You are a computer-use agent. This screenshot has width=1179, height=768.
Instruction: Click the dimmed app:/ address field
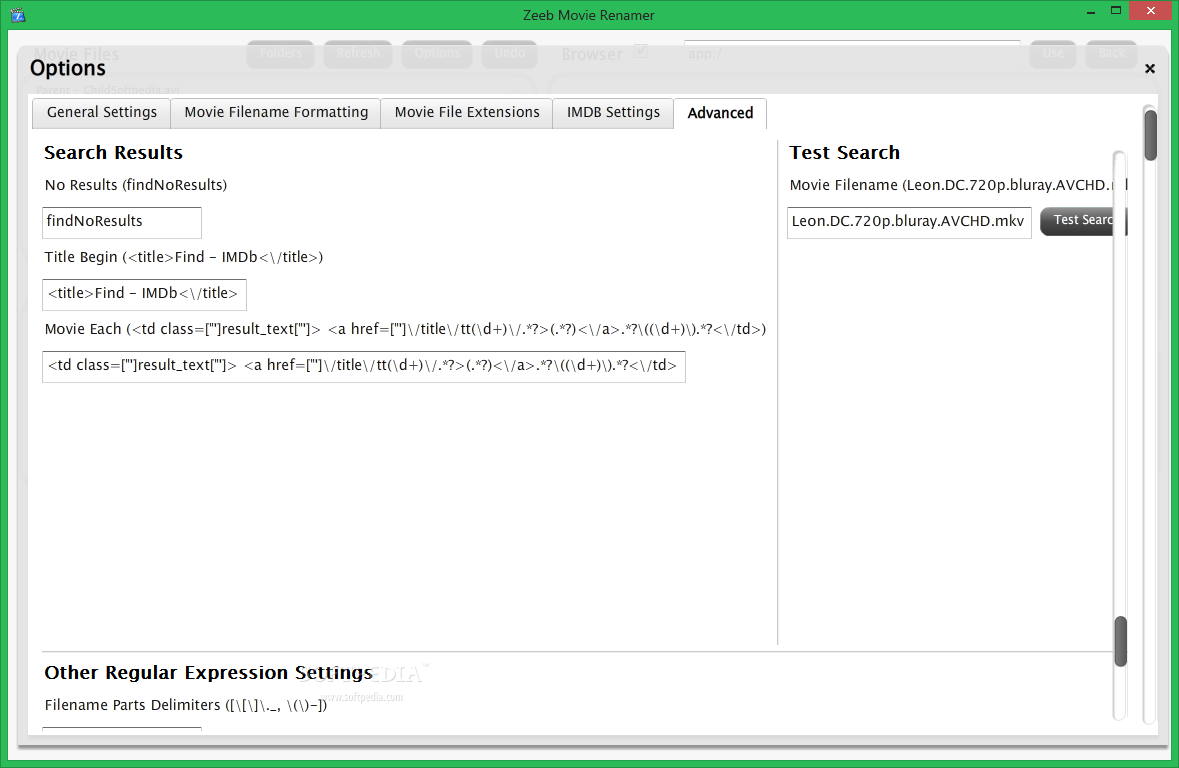(852, 54)
